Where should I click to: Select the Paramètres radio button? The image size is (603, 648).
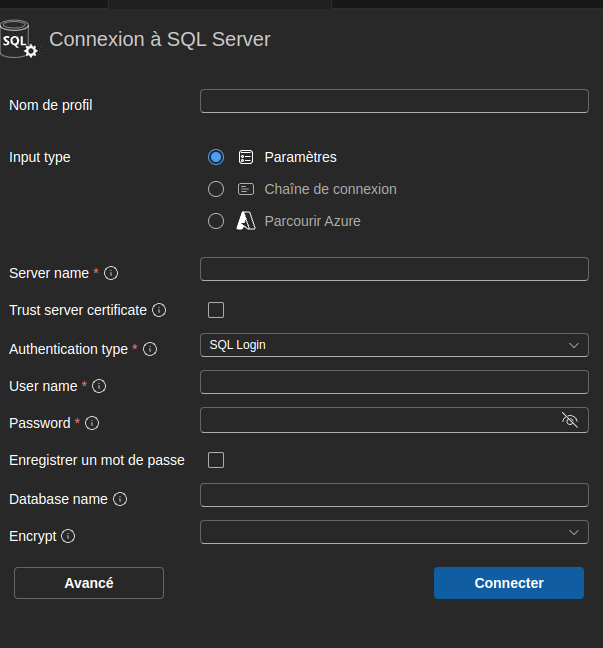(216, 157)
